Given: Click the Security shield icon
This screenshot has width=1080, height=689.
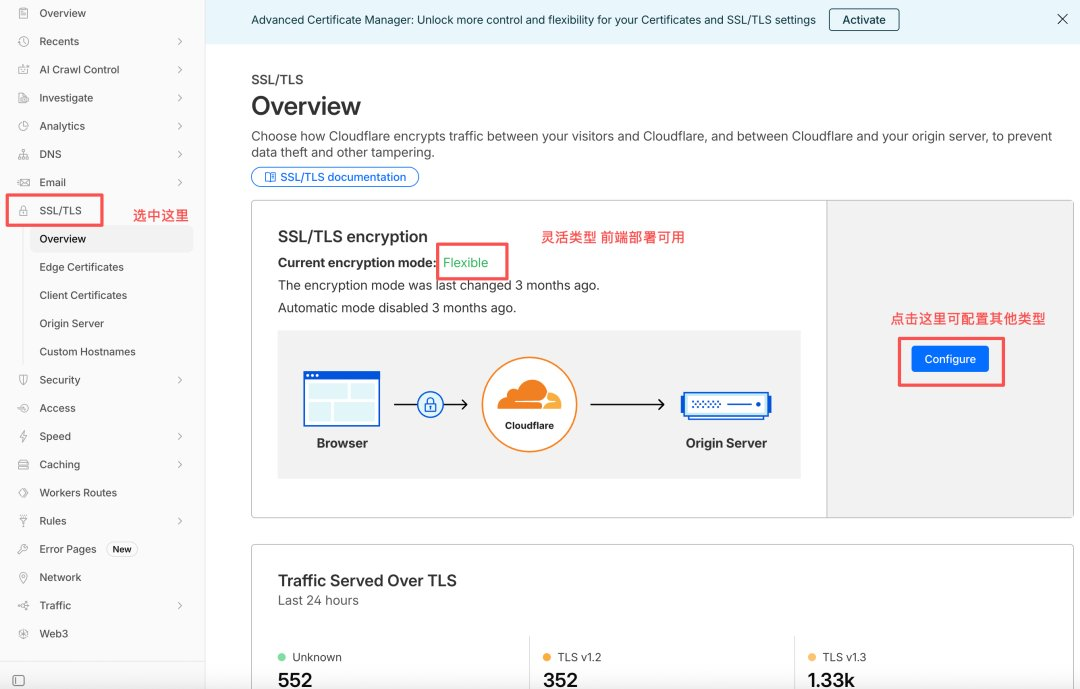Looking at the screenshot, I should pos(23,380).
